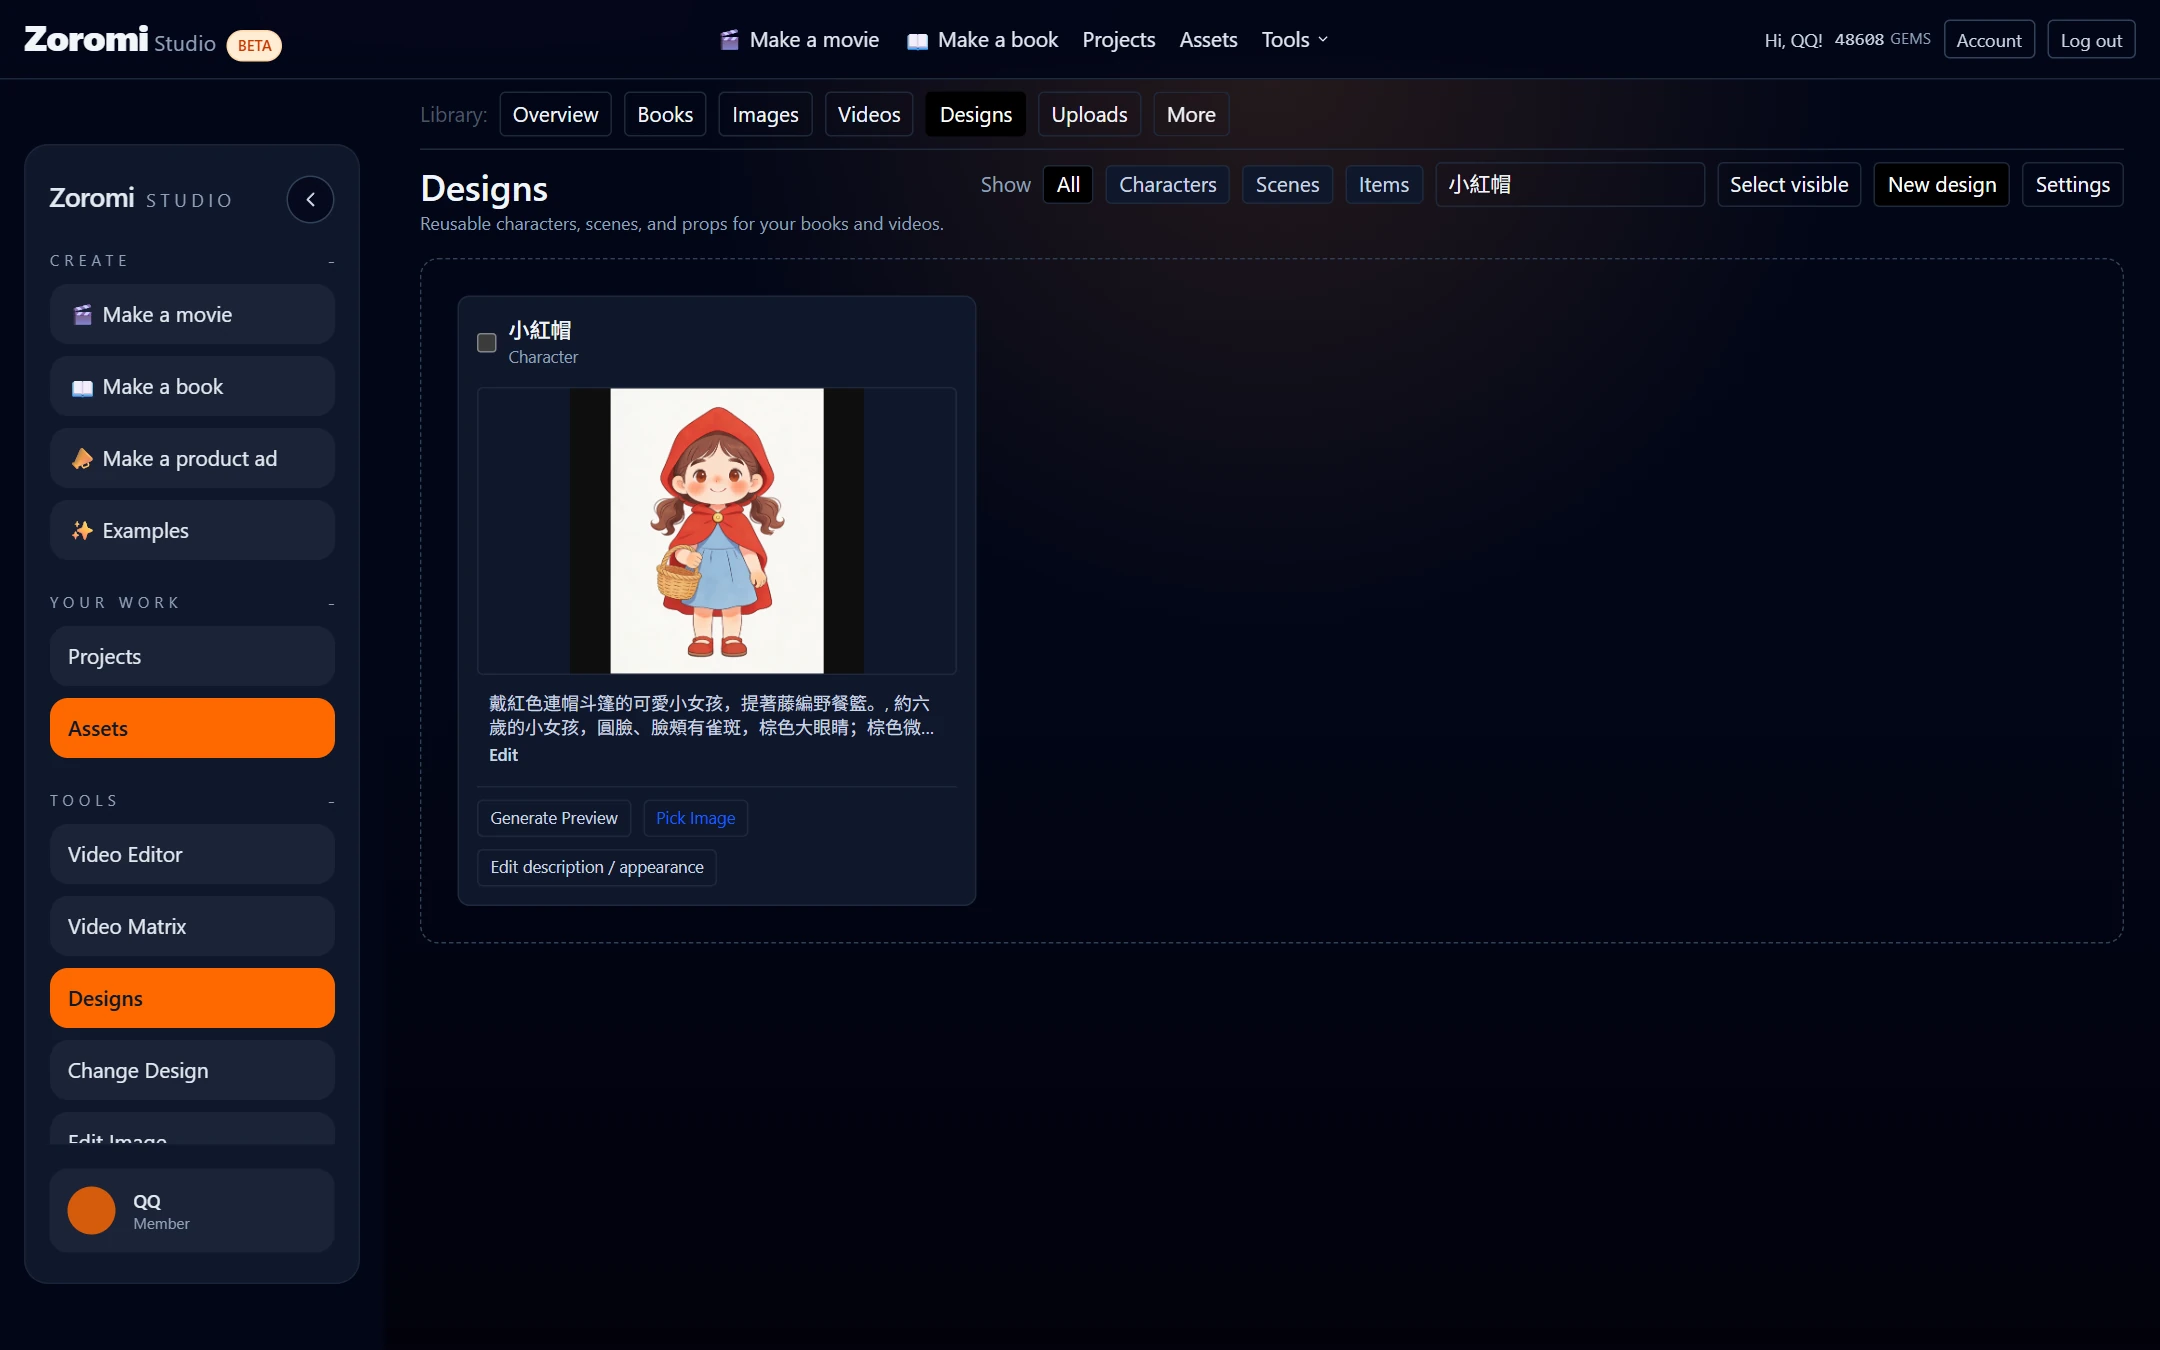The image size is (2160, 1350).
Task: Filter designs by Scenes
Action: pyautogui.click(x=1287, y=184)
